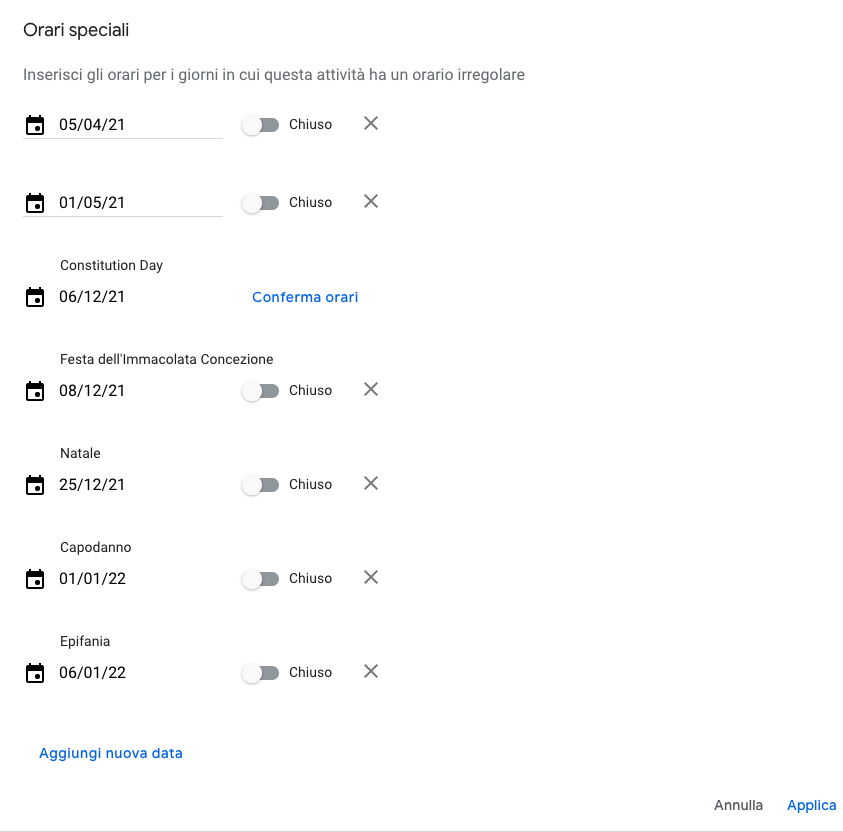Click the Annulla button
The height and width of the screenshot is (832, 843).
(738, 805)
